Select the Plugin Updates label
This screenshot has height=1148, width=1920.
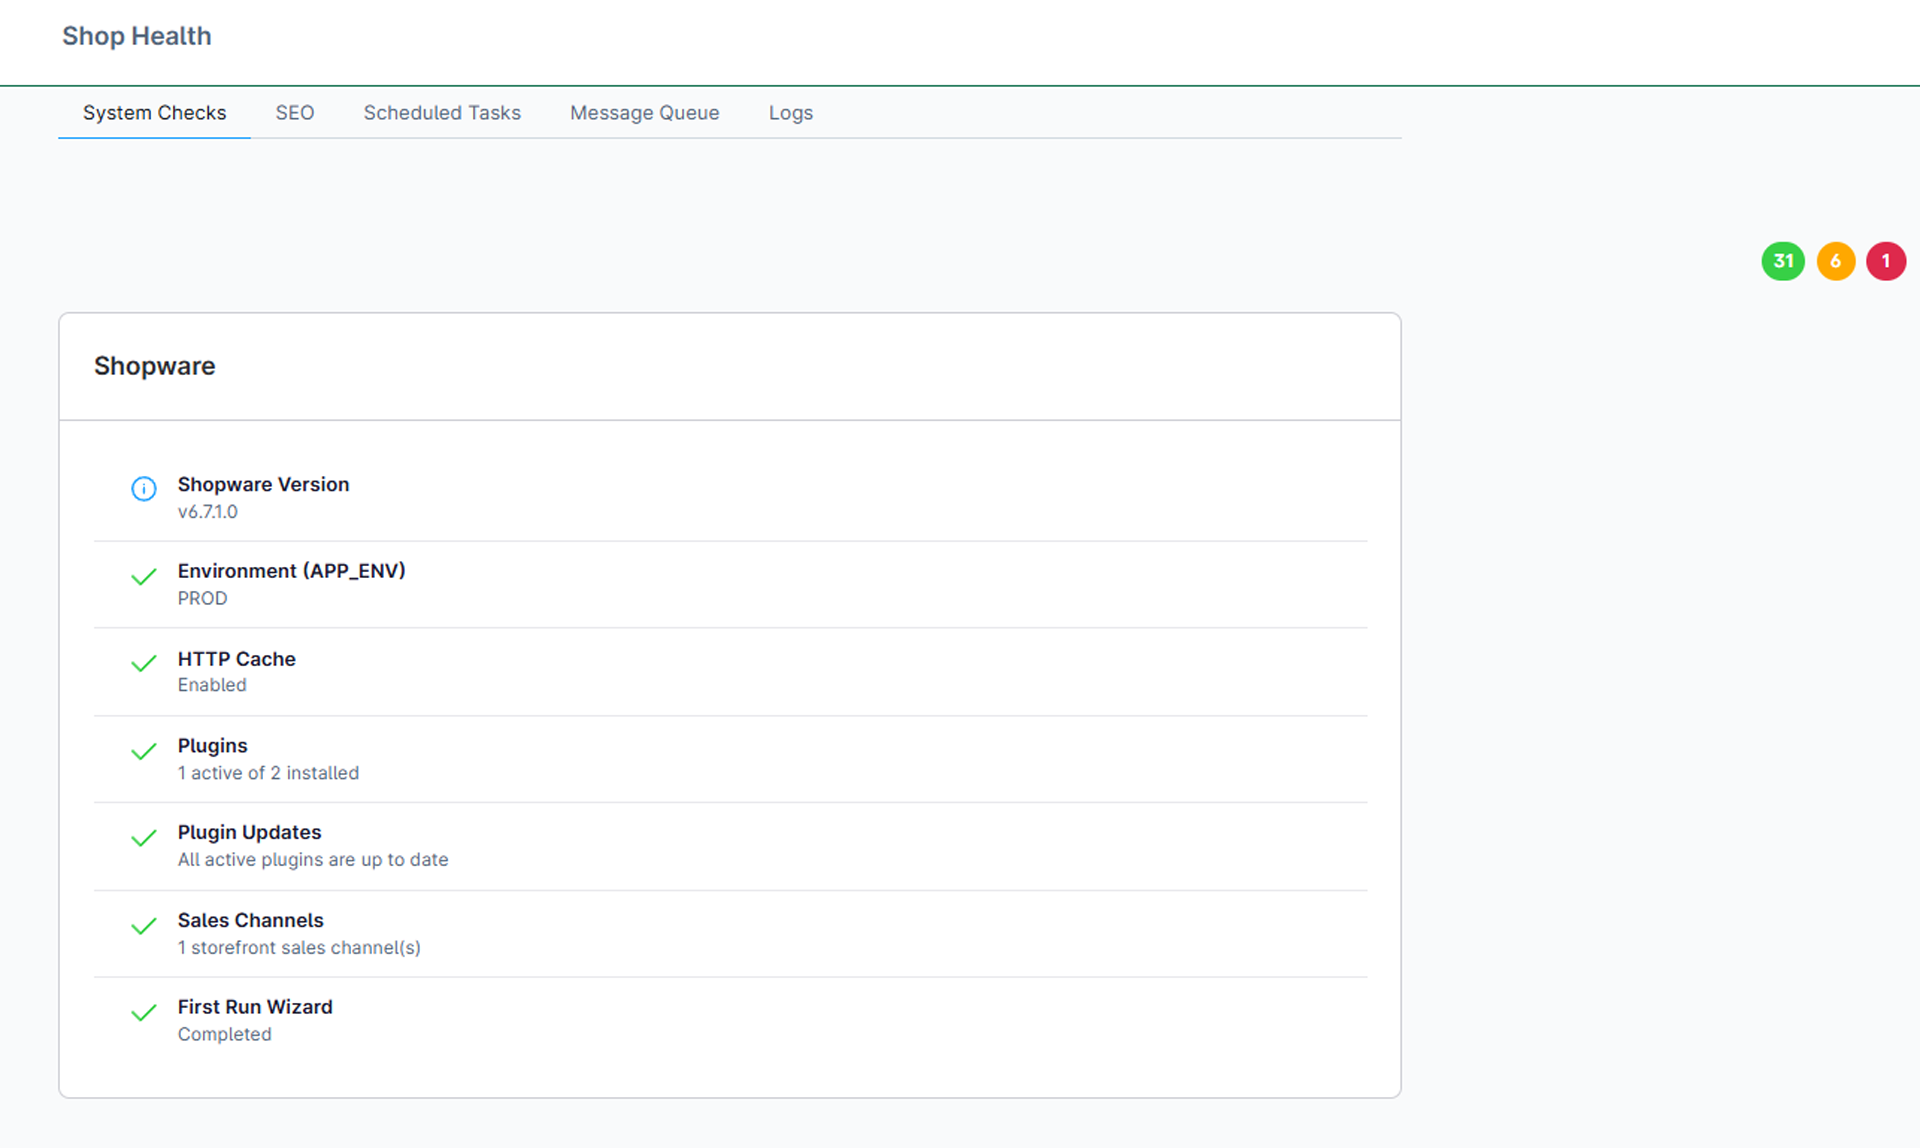250,833
